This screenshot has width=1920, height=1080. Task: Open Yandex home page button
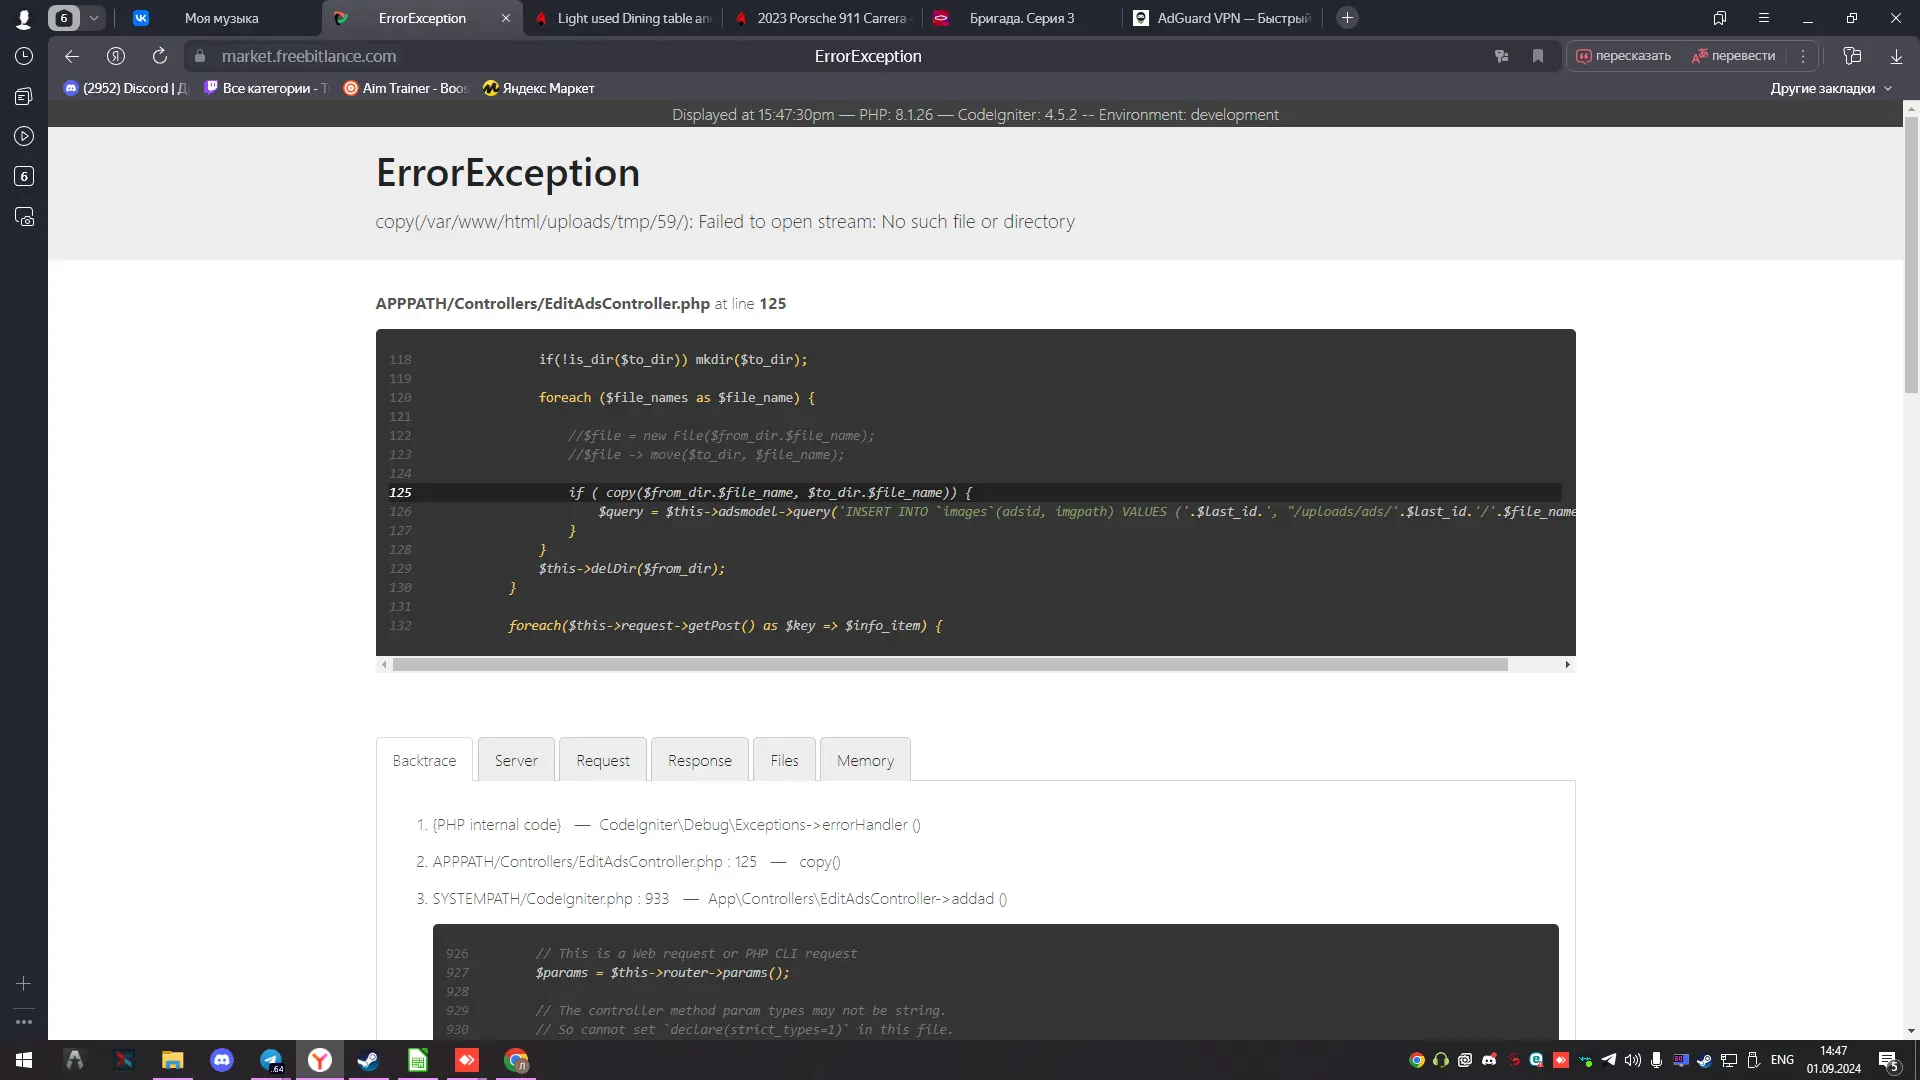pyautogui.click(x=116, y=56)
